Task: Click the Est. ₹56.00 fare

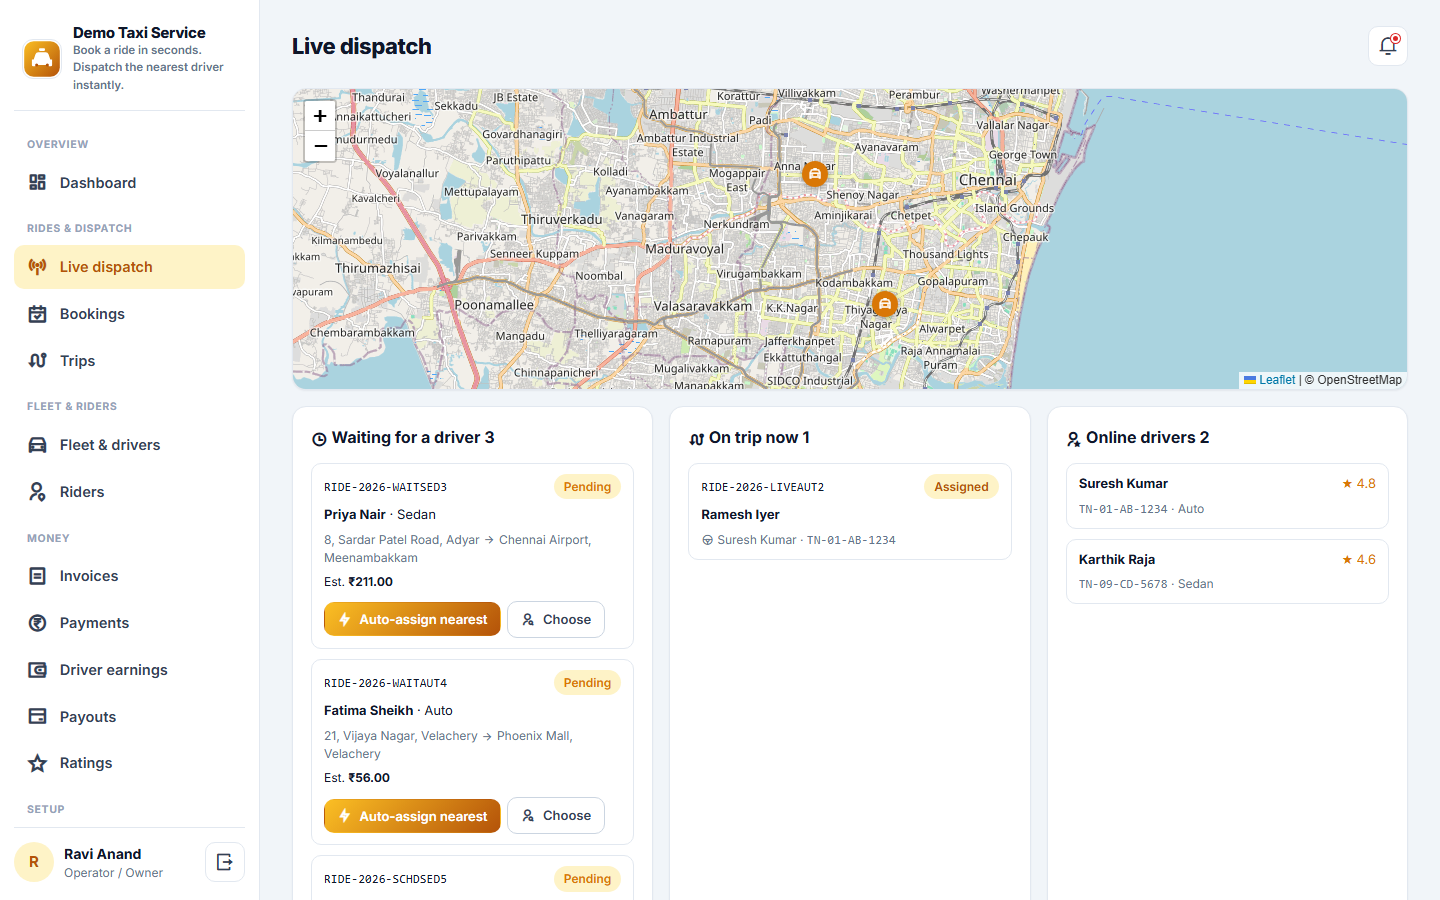Action: (x=357, y=778)
